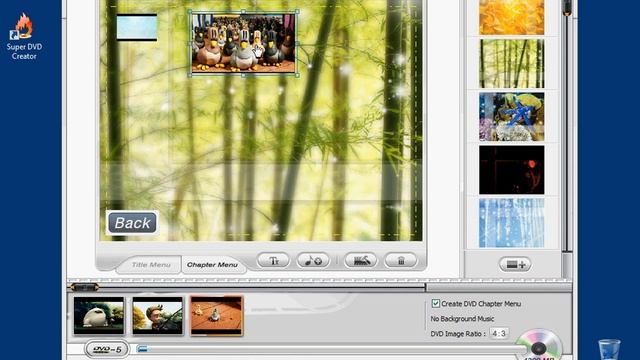Select the orange leaves background template
This screenshot has height=360, width=640.
[511, 17]
